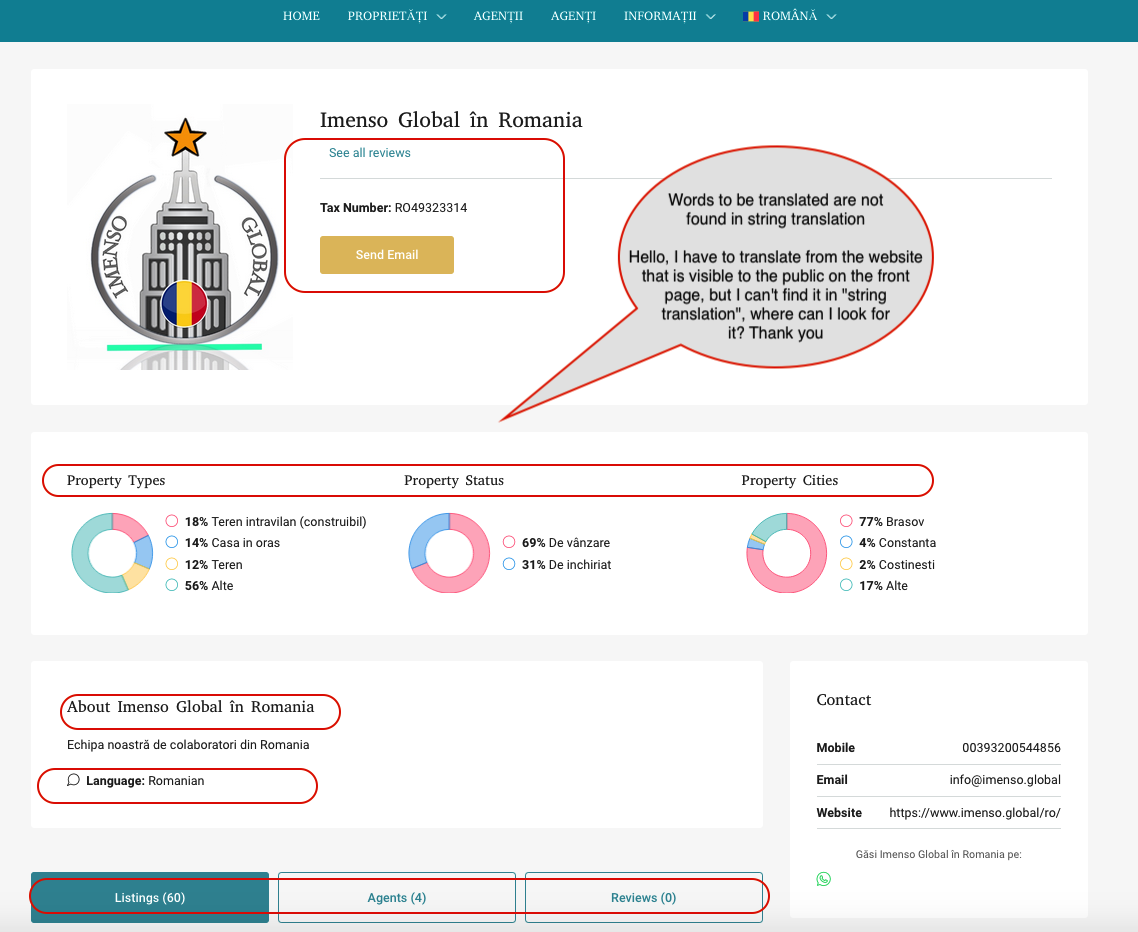This screenshot has width=1138, height=932.
Task: Click the About Imenso Global în Romania heading
Action: click(191, 707)
